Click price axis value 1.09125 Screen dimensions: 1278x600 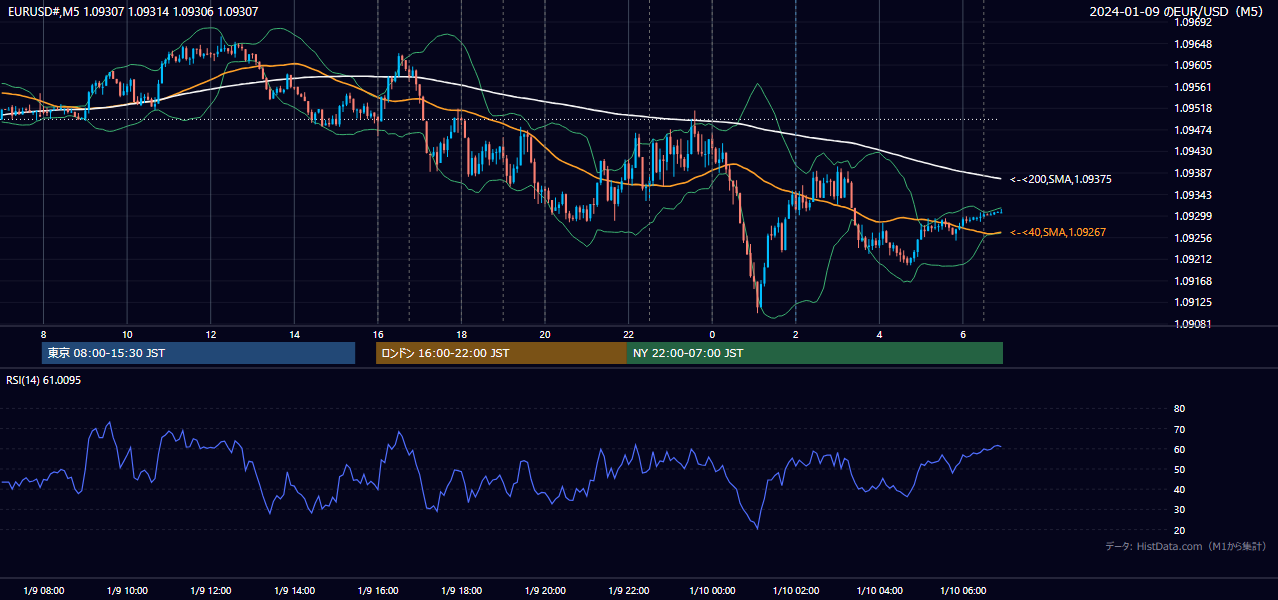pyautogui.click(x=1193, y=302)
